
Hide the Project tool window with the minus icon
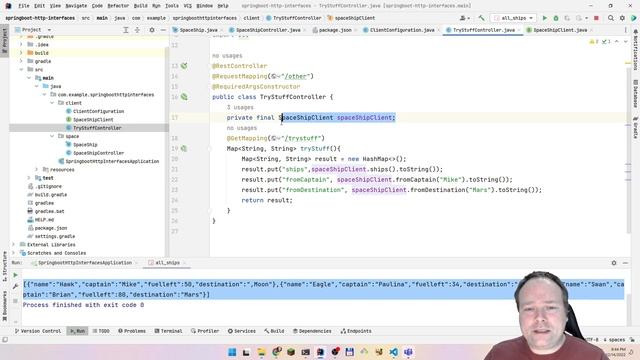163,30
